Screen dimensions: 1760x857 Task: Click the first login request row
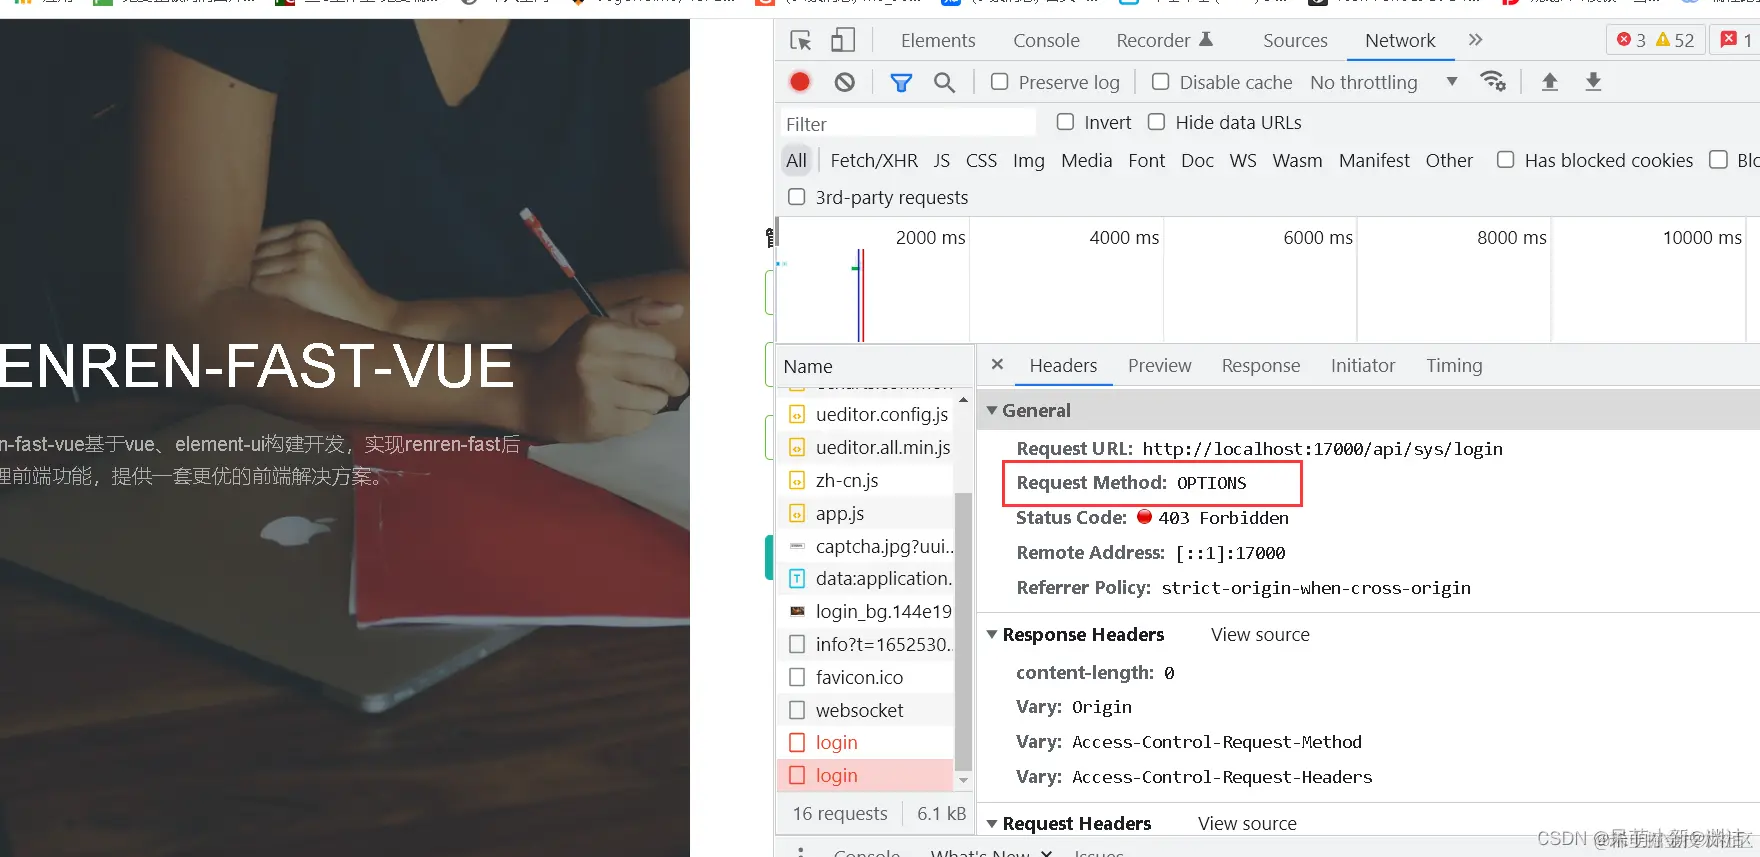[866, 742]
